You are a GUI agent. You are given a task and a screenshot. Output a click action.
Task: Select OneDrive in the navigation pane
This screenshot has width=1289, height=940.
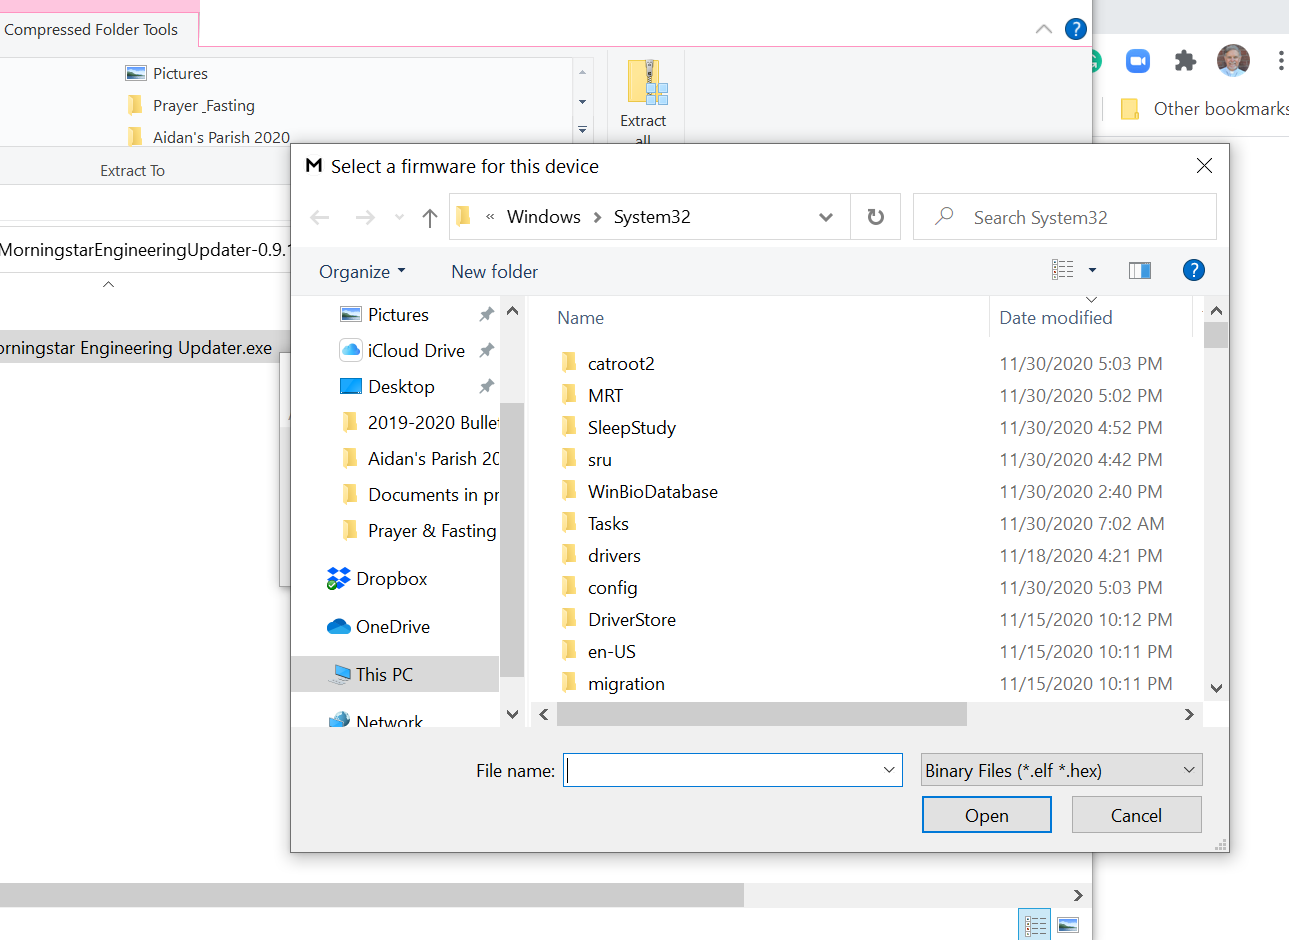coord(392,627)
